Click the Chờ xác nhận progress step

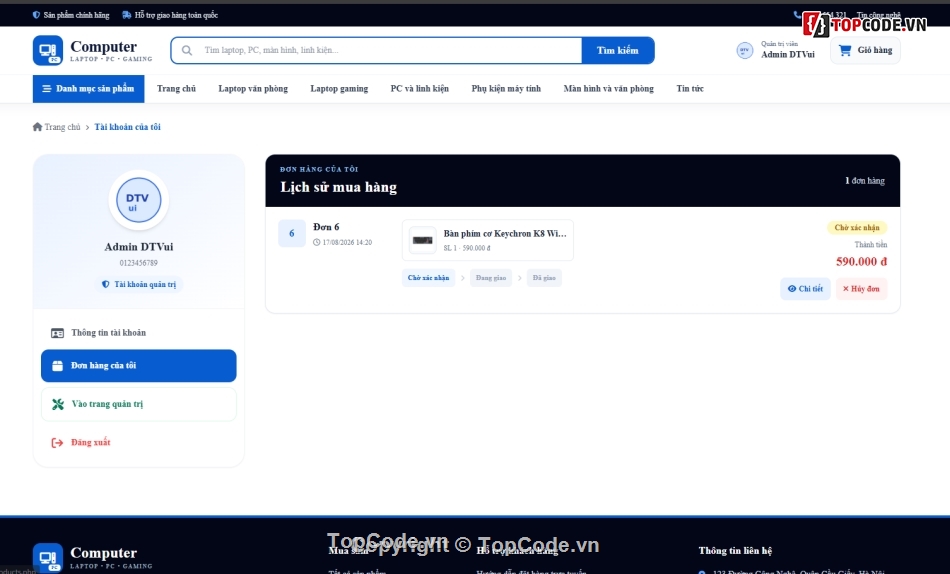coord(428,278)
